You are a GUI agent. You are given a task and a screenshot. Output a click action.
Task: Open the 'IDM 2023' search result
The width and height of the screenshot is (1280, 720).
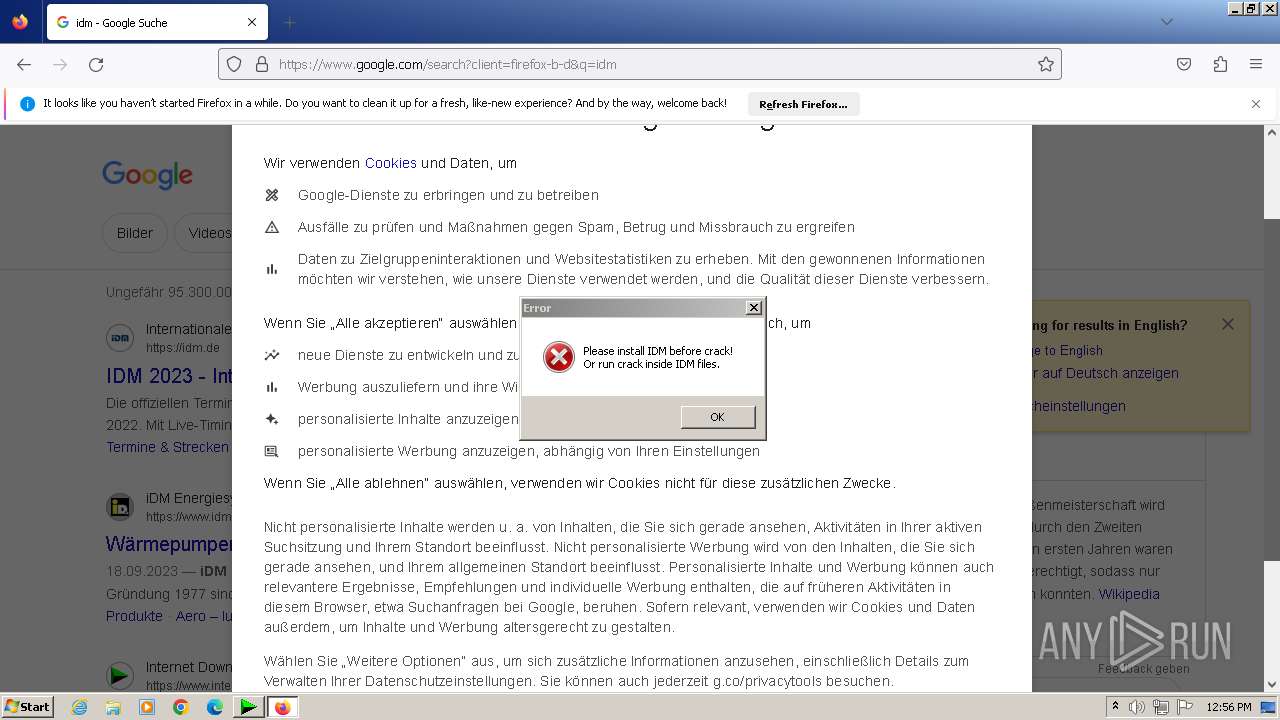(170, 377)
